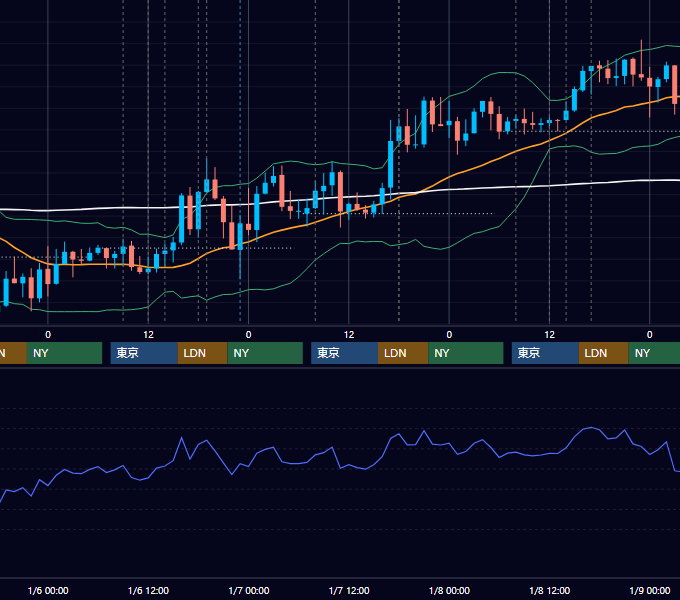Select the NY session bar spanning 1/8 00:00

[466, 353]
